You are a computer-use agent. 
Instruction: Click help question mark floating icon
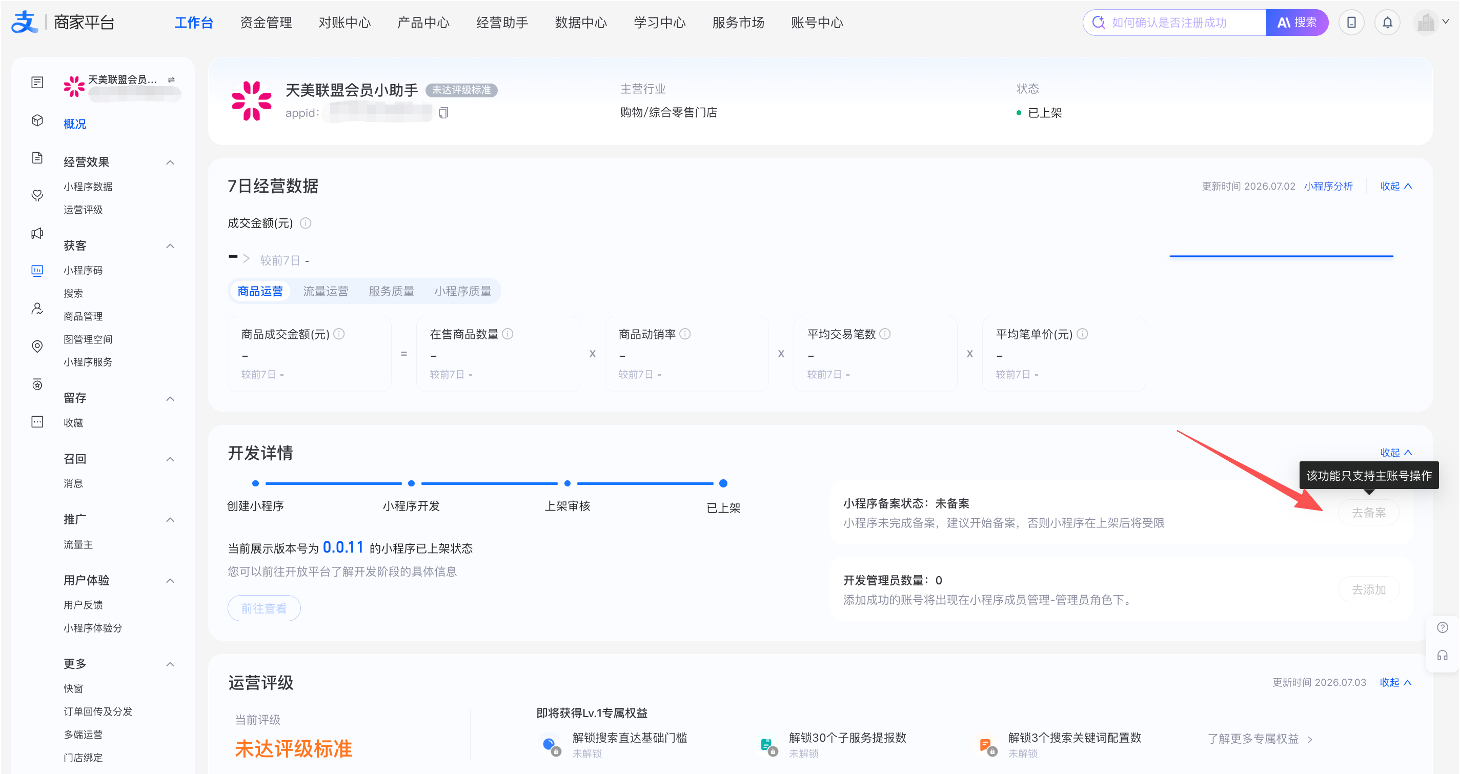[1442, 628]
